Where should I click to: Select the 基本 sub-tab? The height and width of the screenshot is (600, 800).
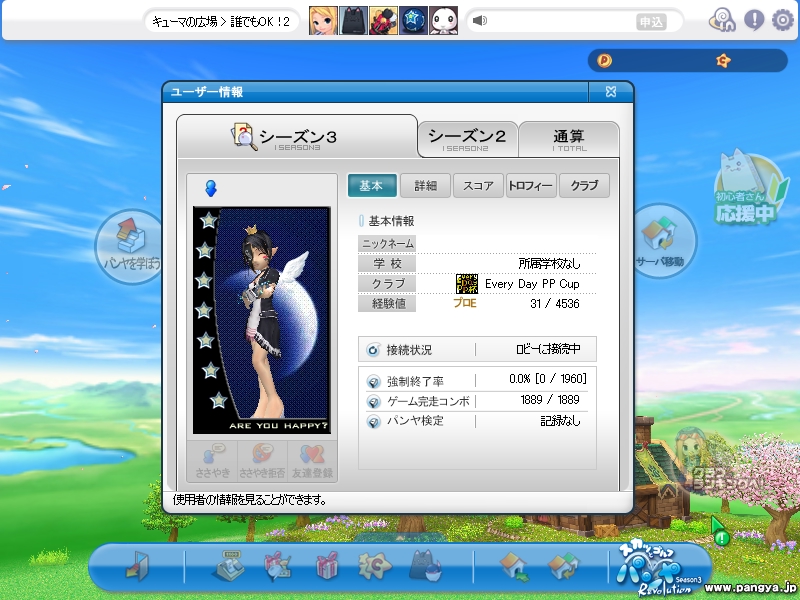click(x=372, y=186)
